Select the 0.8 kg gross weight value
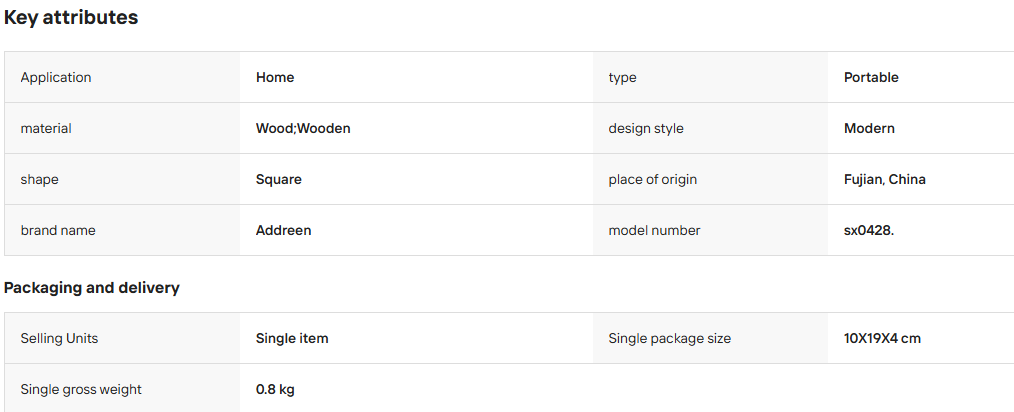 pyautogui.click(x=275, y=389)
